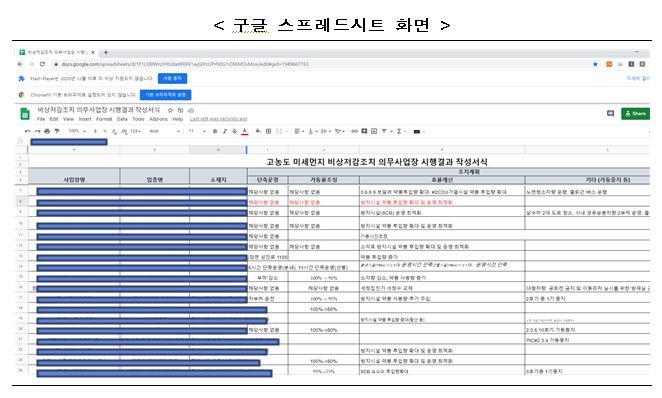Open the Help menu
The height and width of the screenshot is (398, 662).
(178, 119)
